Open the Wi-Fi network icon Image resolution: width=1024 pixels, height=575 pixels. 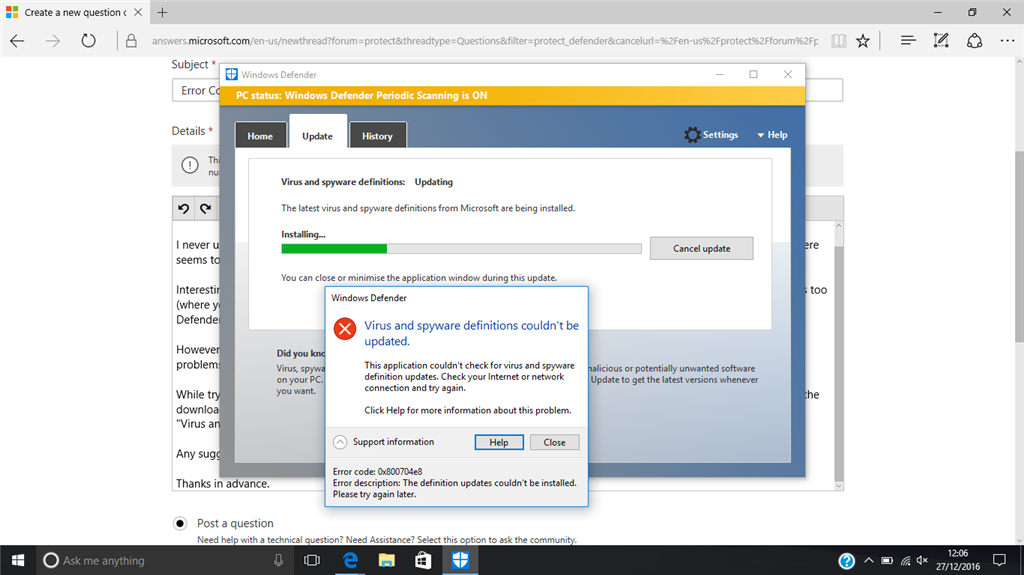(x=905, y=561)
